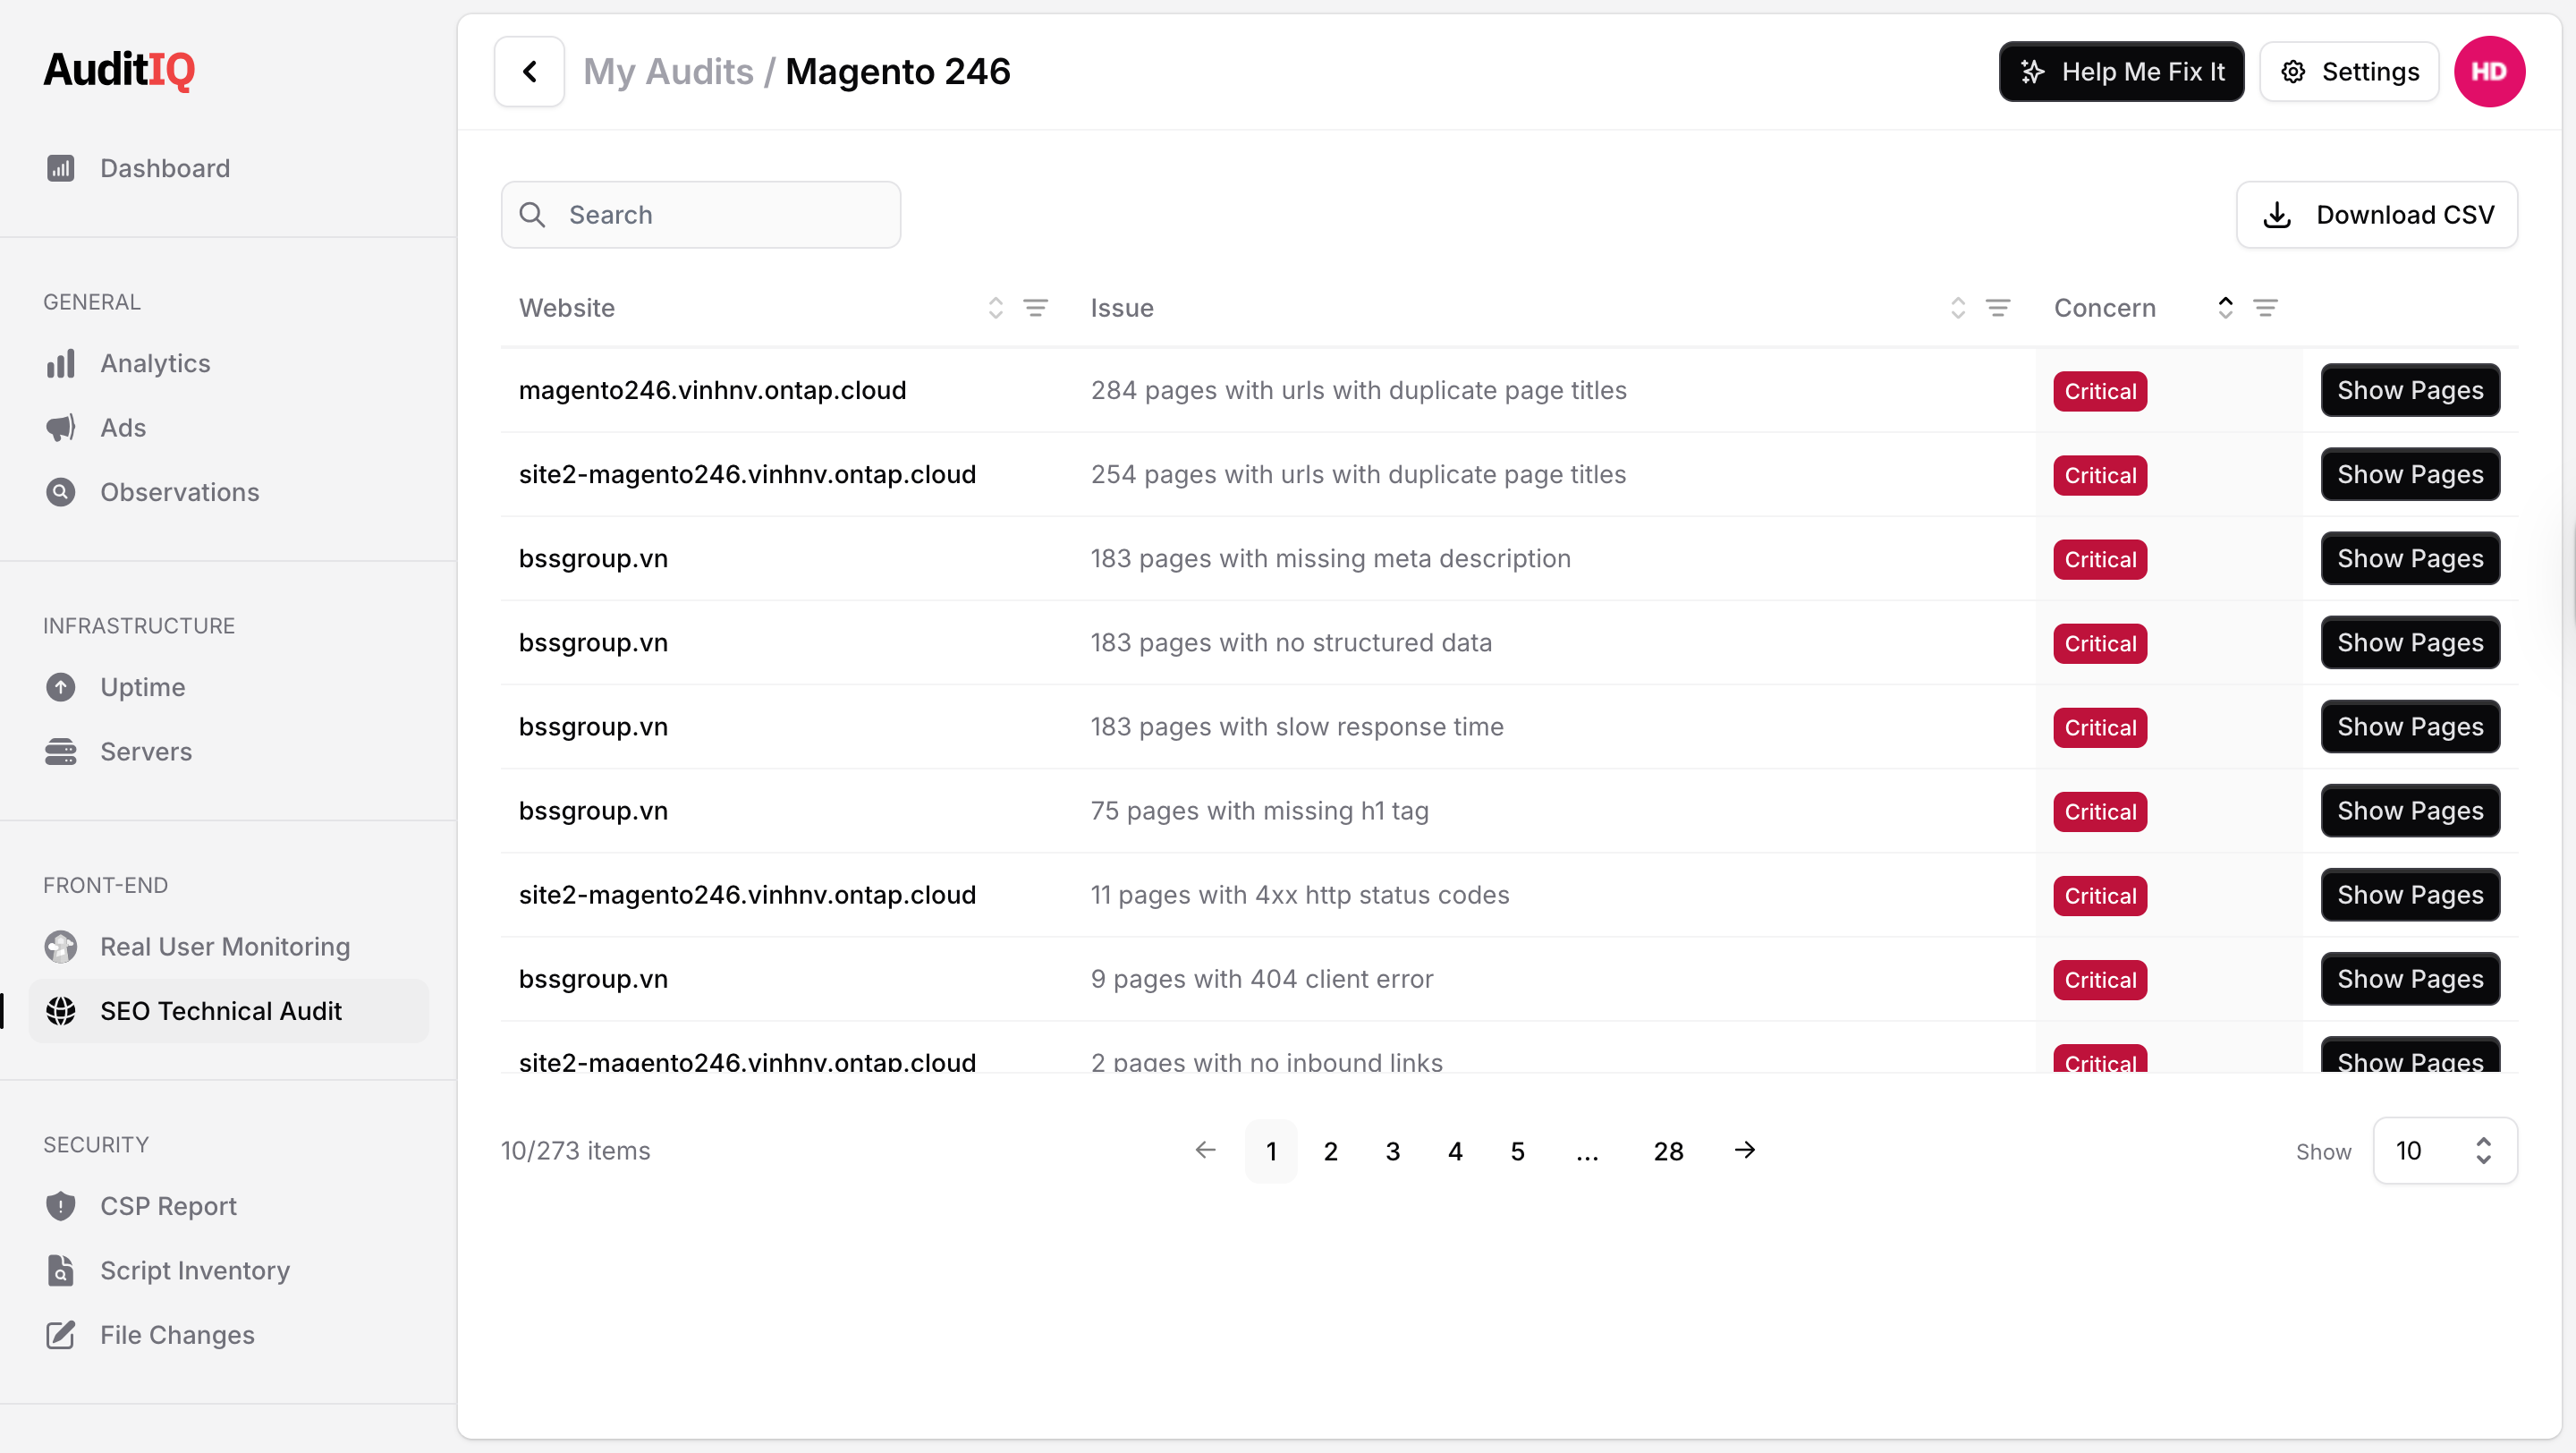Sort by Issue column
2576x1453 pixels.
[1958, 308]
